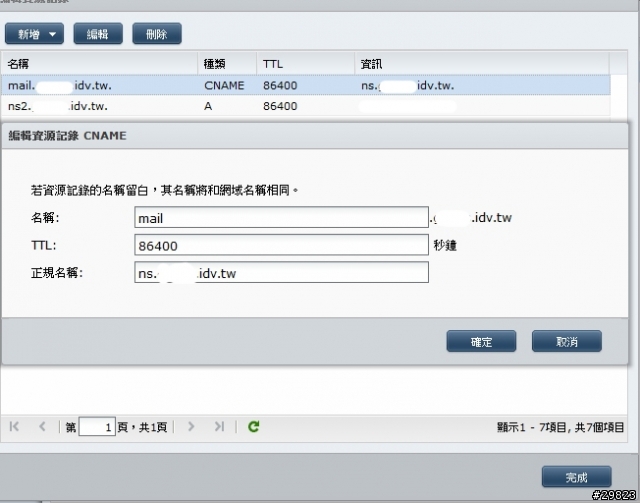Click the green refresh icon
The height and width of the screenshot is (503, 640).
click(x=253, y=427)
